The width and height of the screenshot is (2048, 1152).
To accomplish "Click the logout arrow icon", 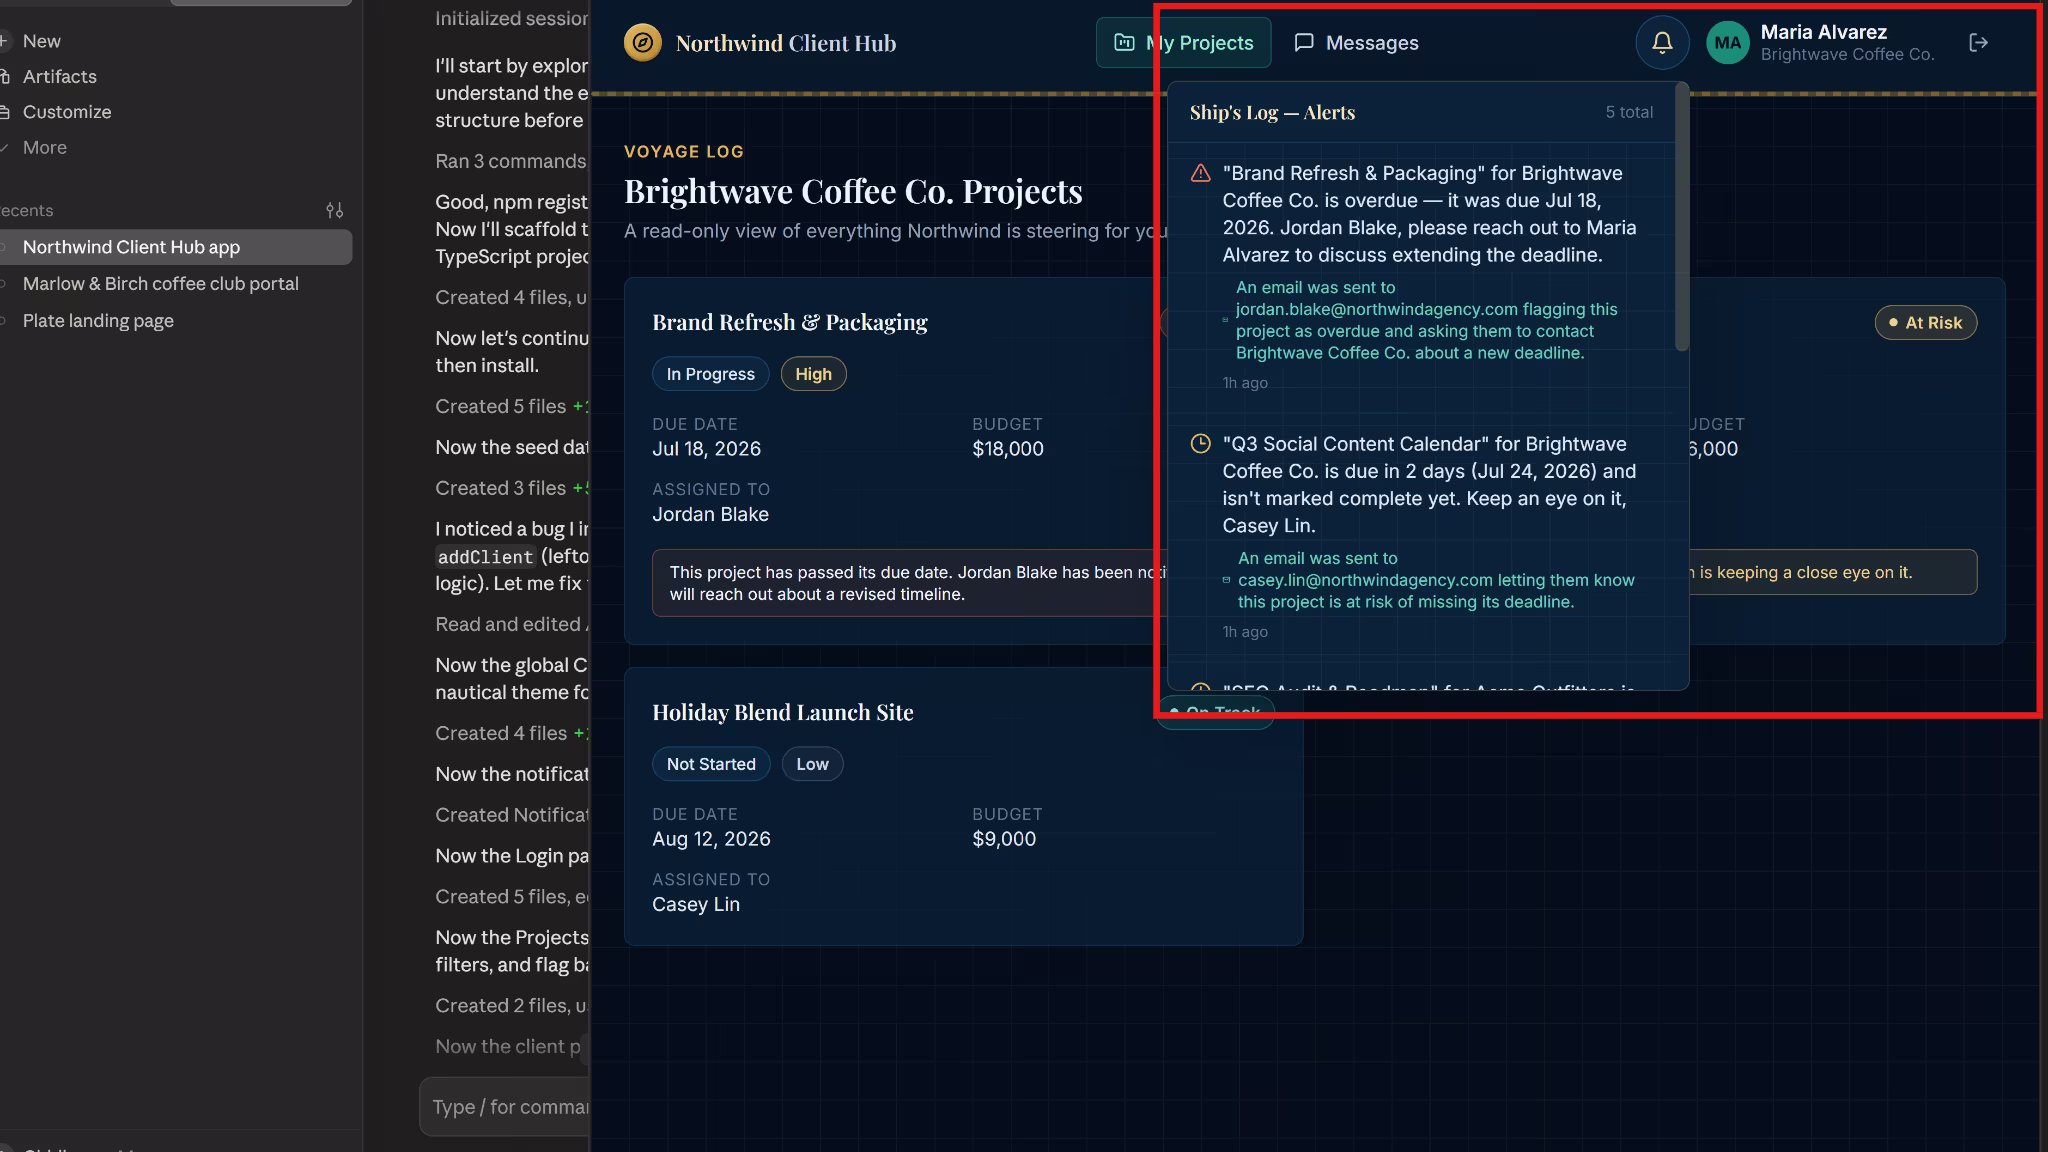I will pos(1978,43).
